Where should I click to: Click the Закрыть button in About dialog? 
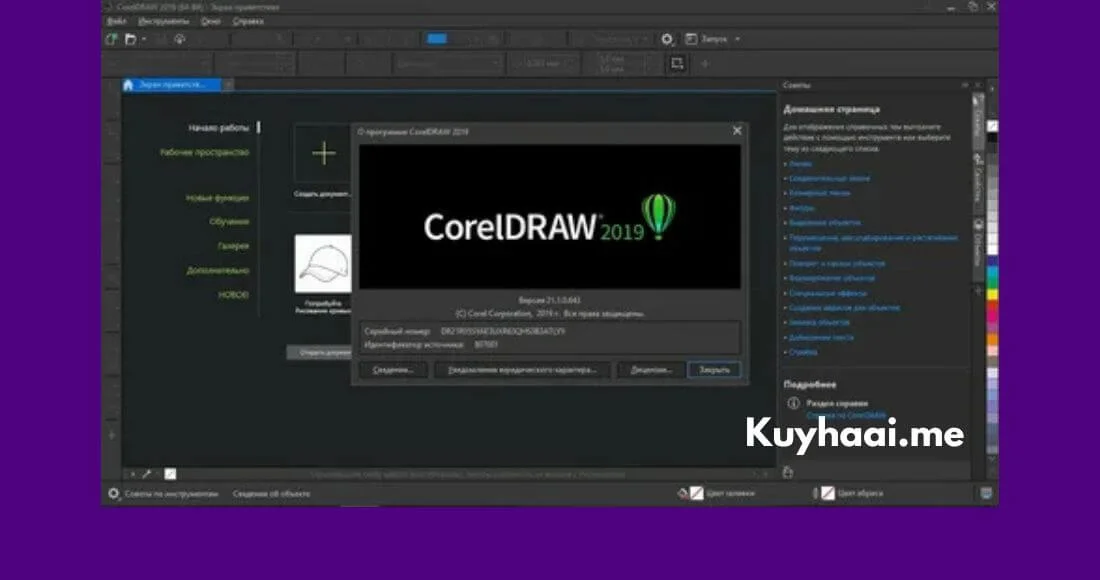coord(714,370)
